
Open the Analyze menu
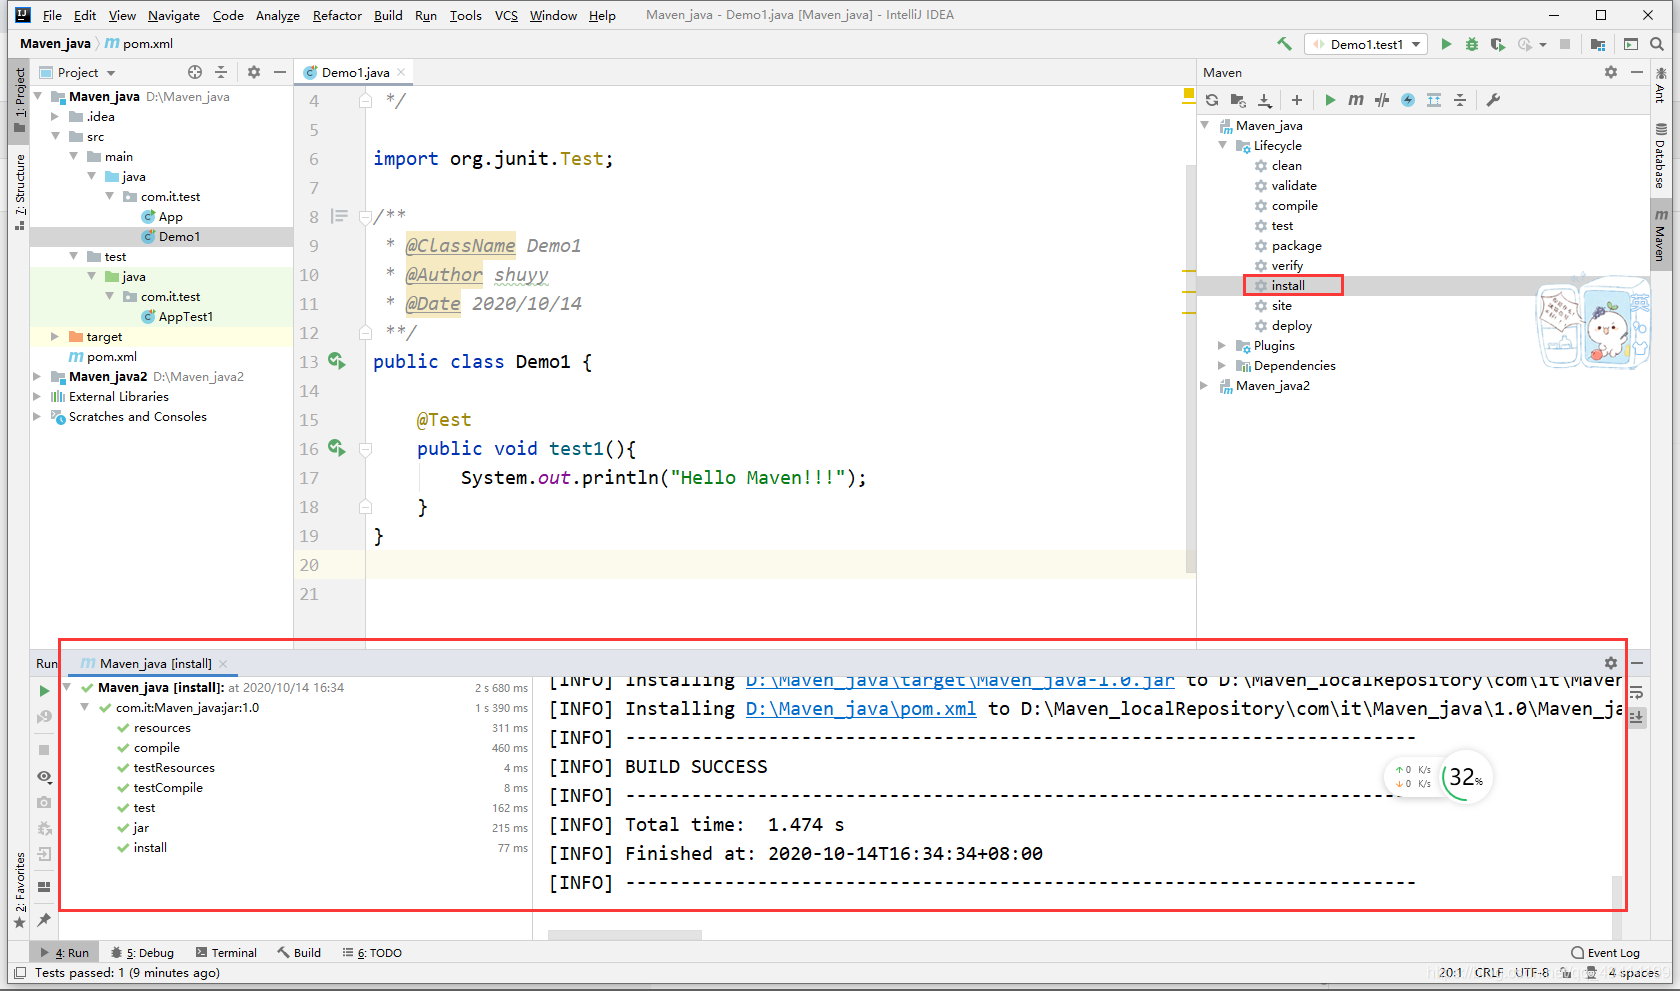[278, 15]
